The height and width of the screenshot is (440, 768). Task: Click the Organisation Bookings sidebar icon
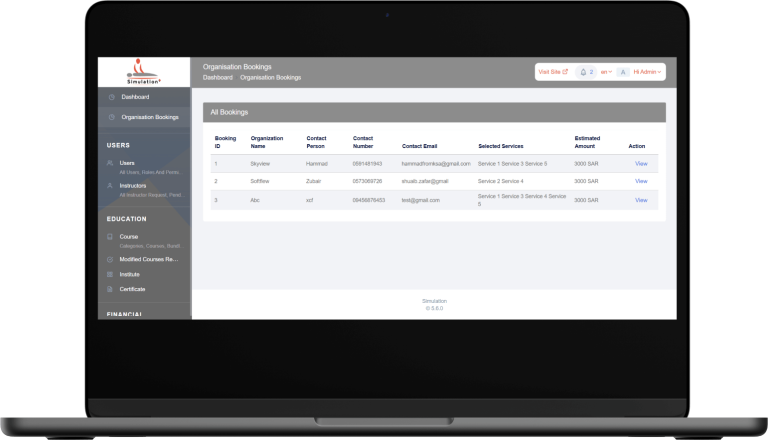pos(112,117)
